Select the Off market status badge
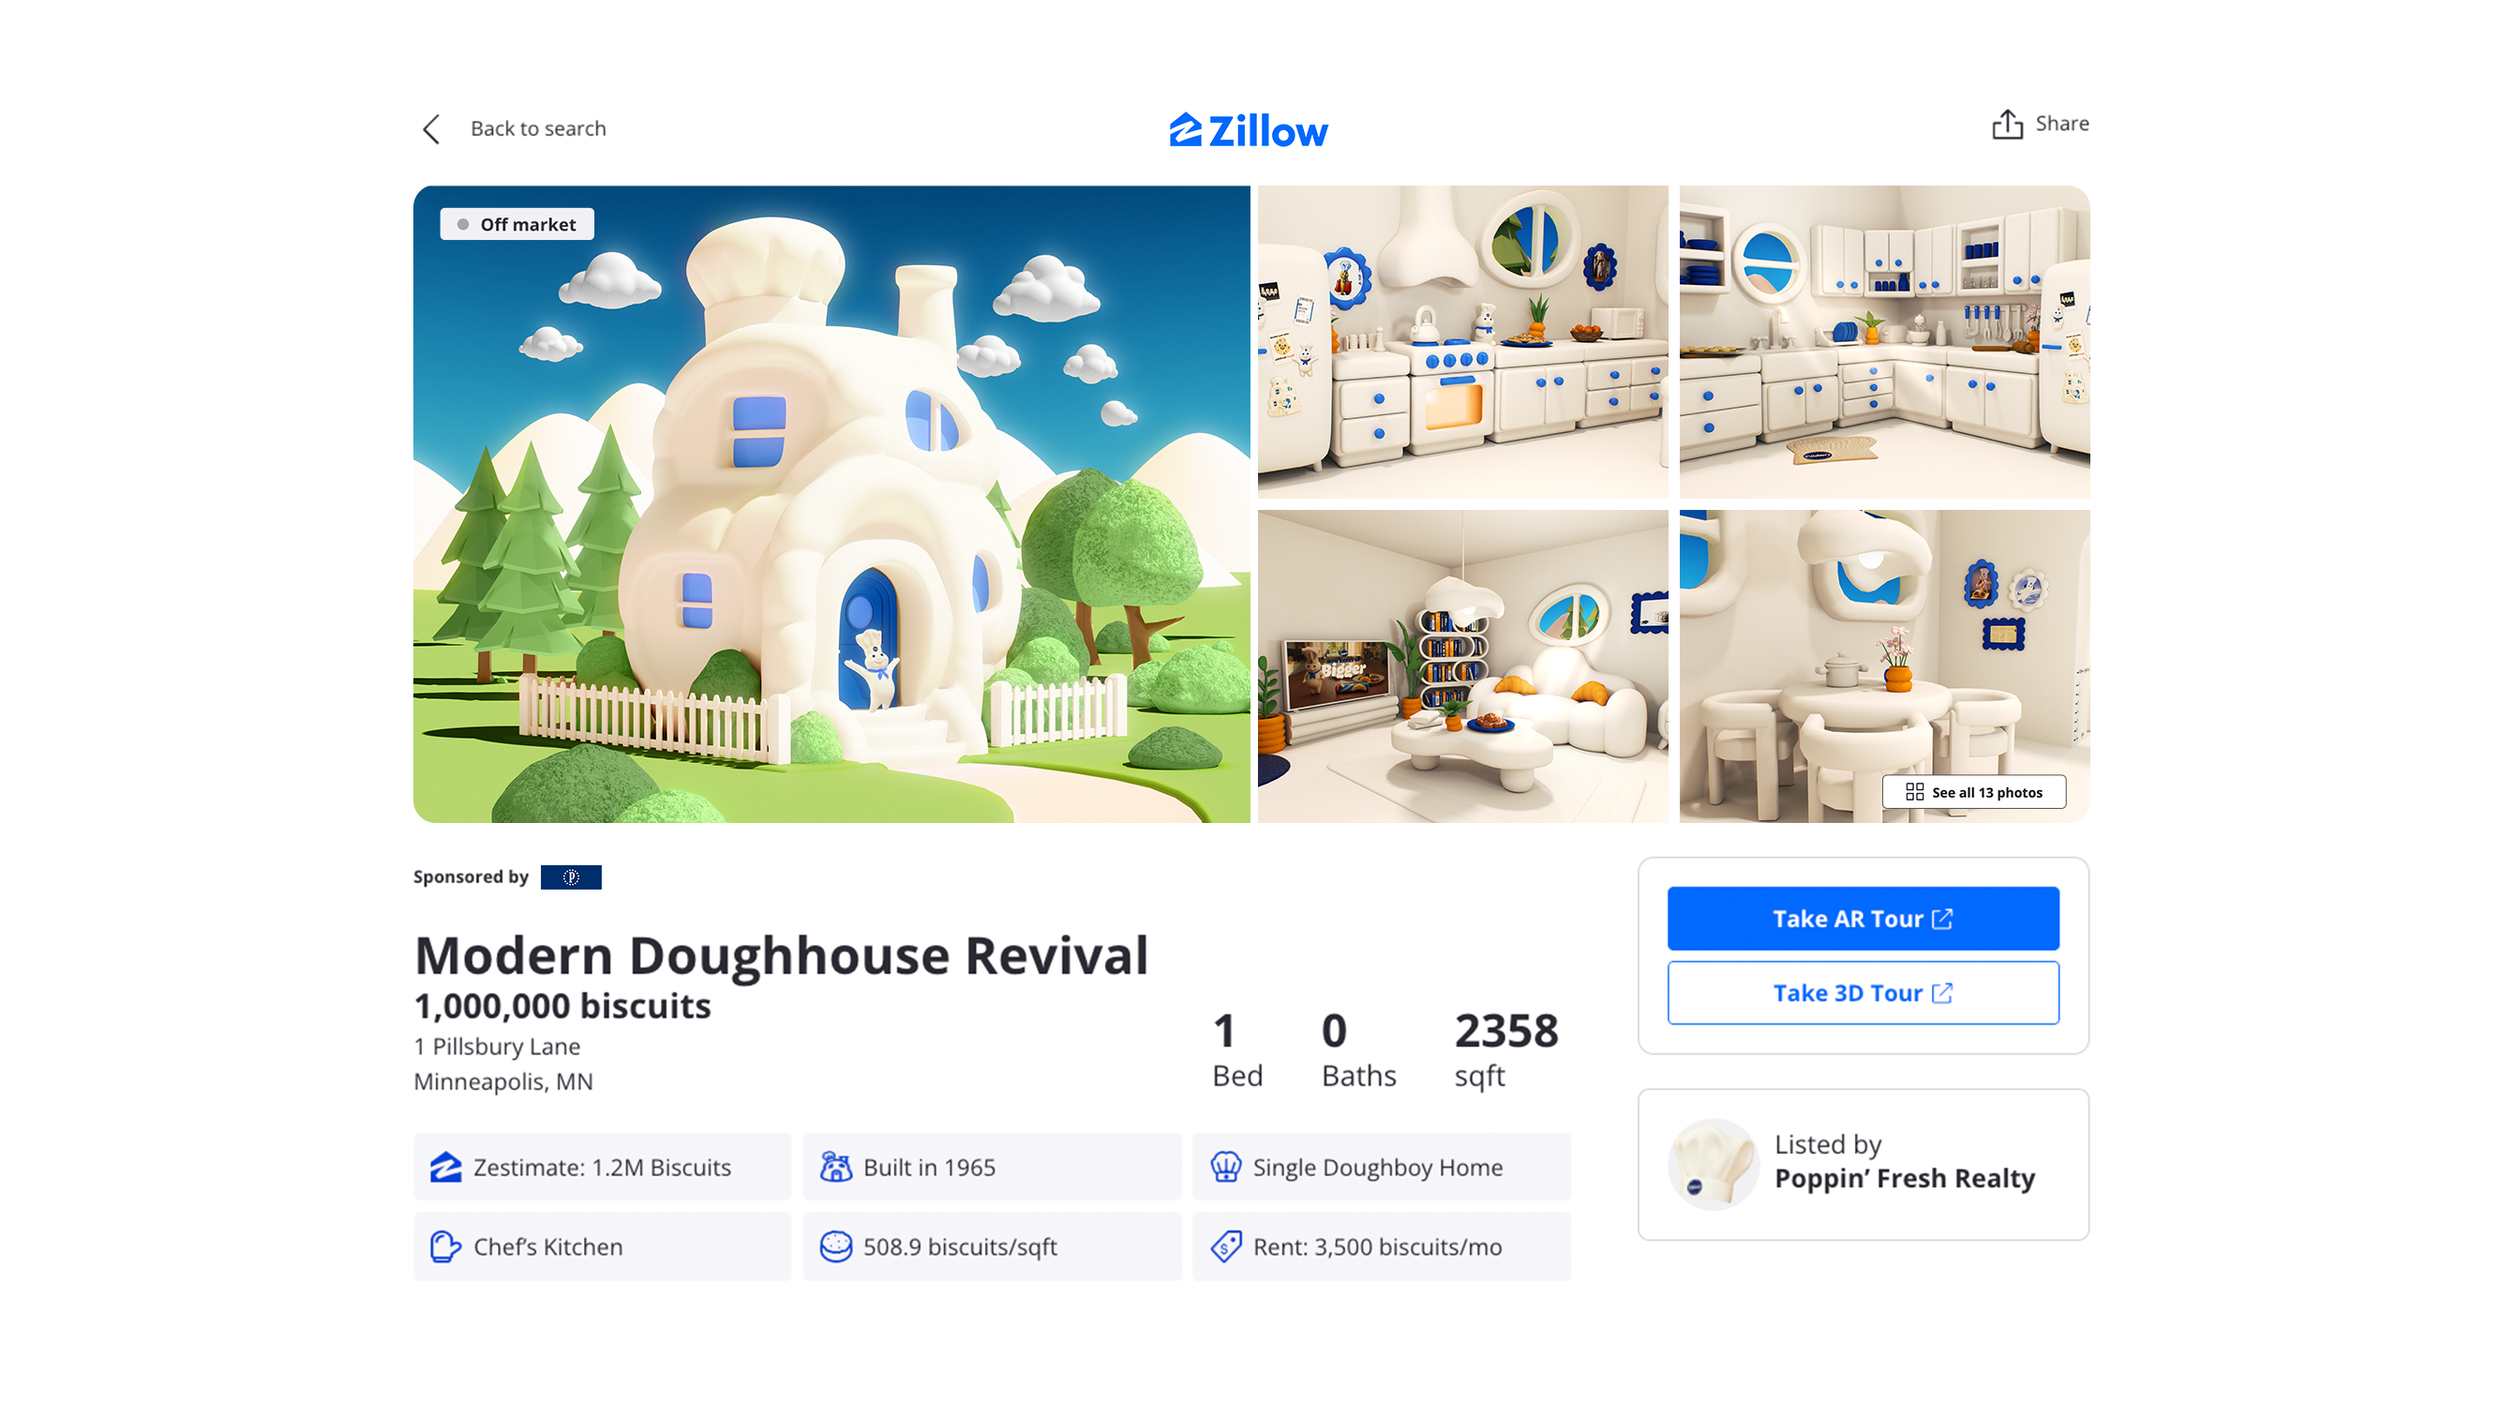This screenshot has width=2500, height=1406. point(517,224)
